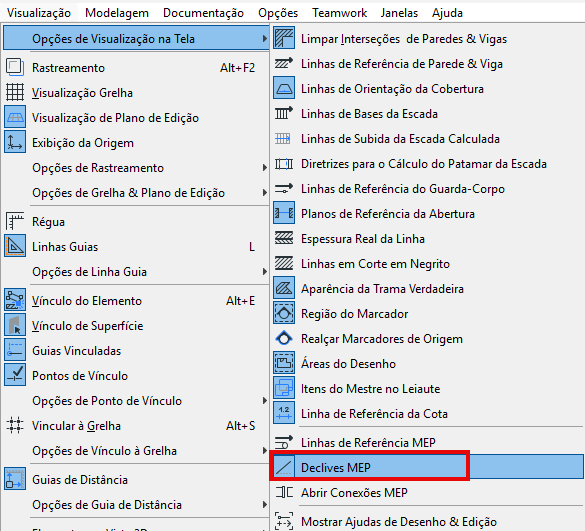Open the Documentação menu
Screen dimensions: 585x531
[x=203, y=13]
